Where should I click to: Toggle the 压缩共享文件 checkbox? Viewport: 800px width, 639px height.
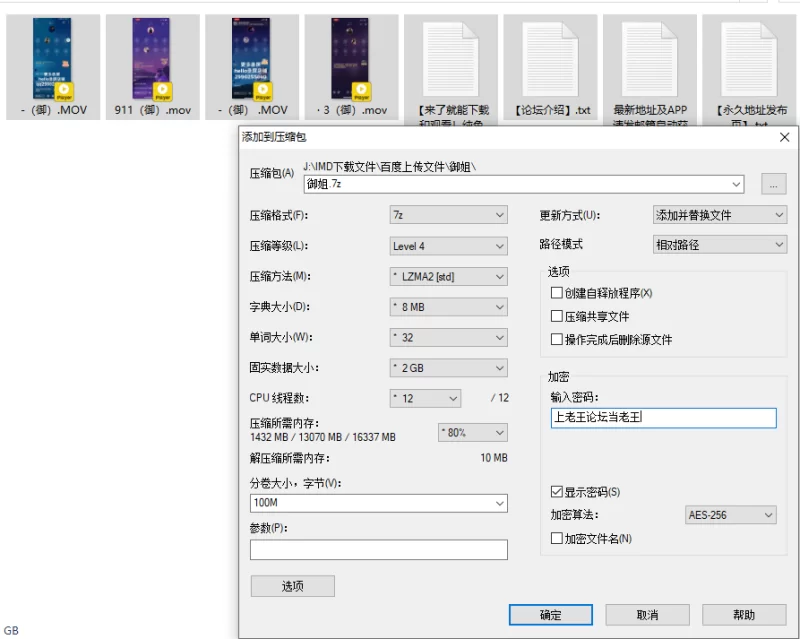tap(557, 316)
